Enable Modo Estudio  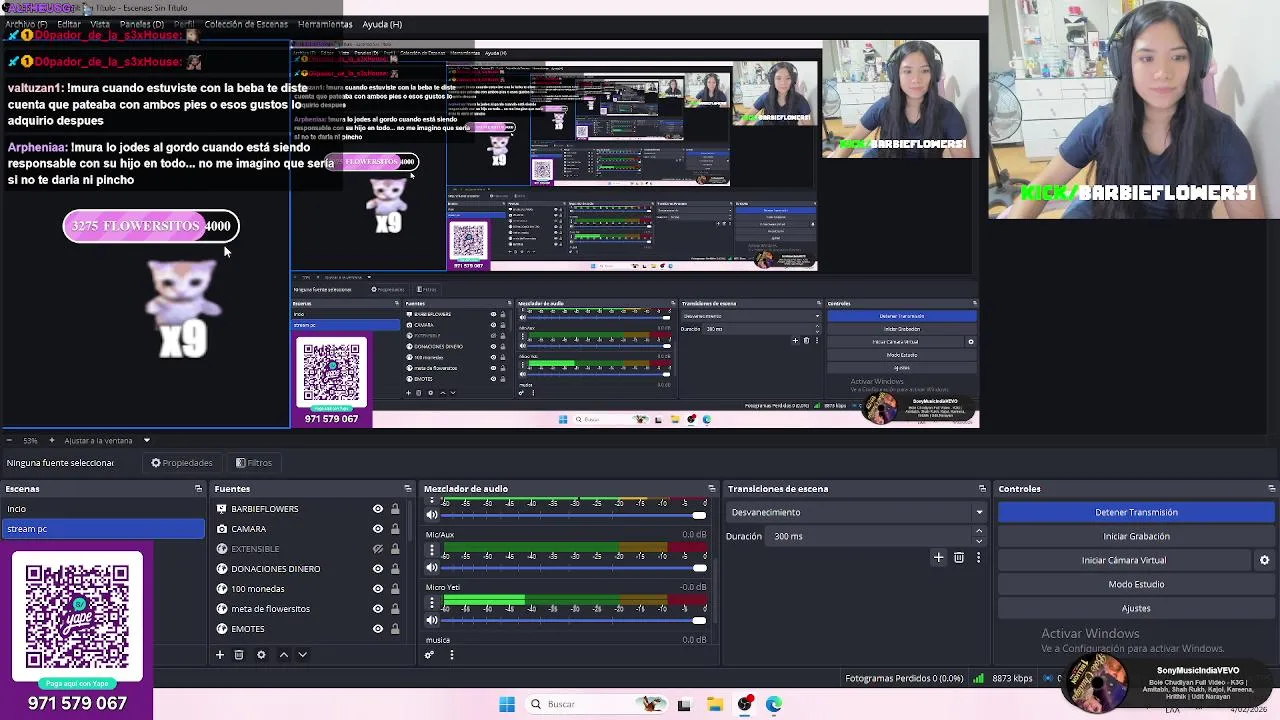(1136, 584)
